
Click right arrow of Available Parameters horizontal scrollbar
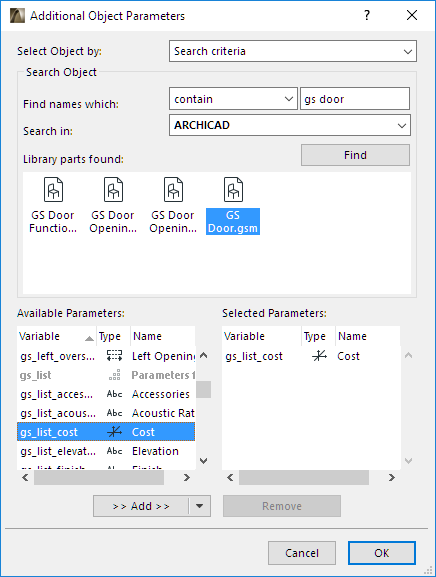(187, 477)
